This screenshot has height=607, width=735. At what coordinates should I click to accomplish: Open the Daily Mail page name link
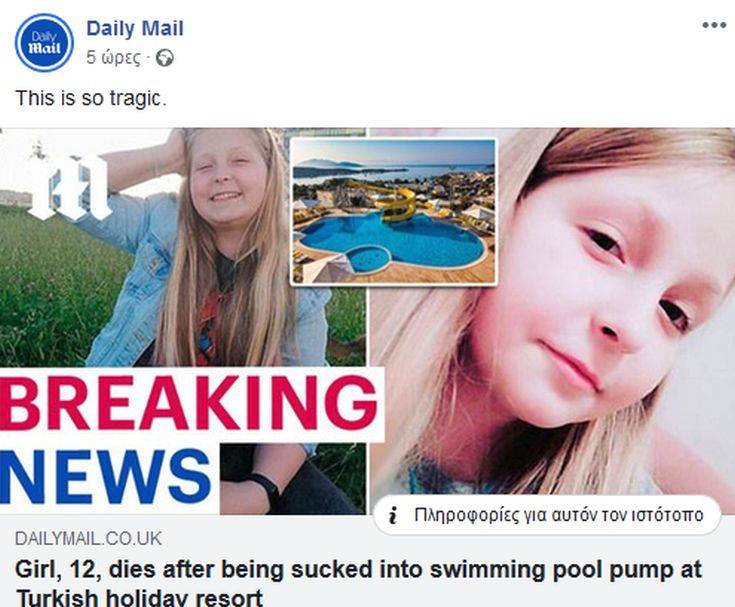coord(135,28)
